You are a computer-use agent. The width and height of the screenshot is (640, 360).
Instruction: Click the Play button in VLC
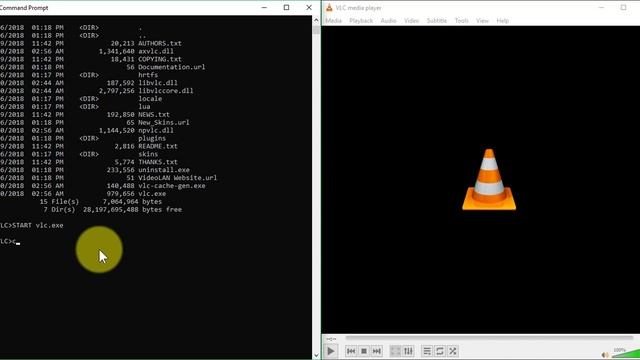click(x=331, y=351)
